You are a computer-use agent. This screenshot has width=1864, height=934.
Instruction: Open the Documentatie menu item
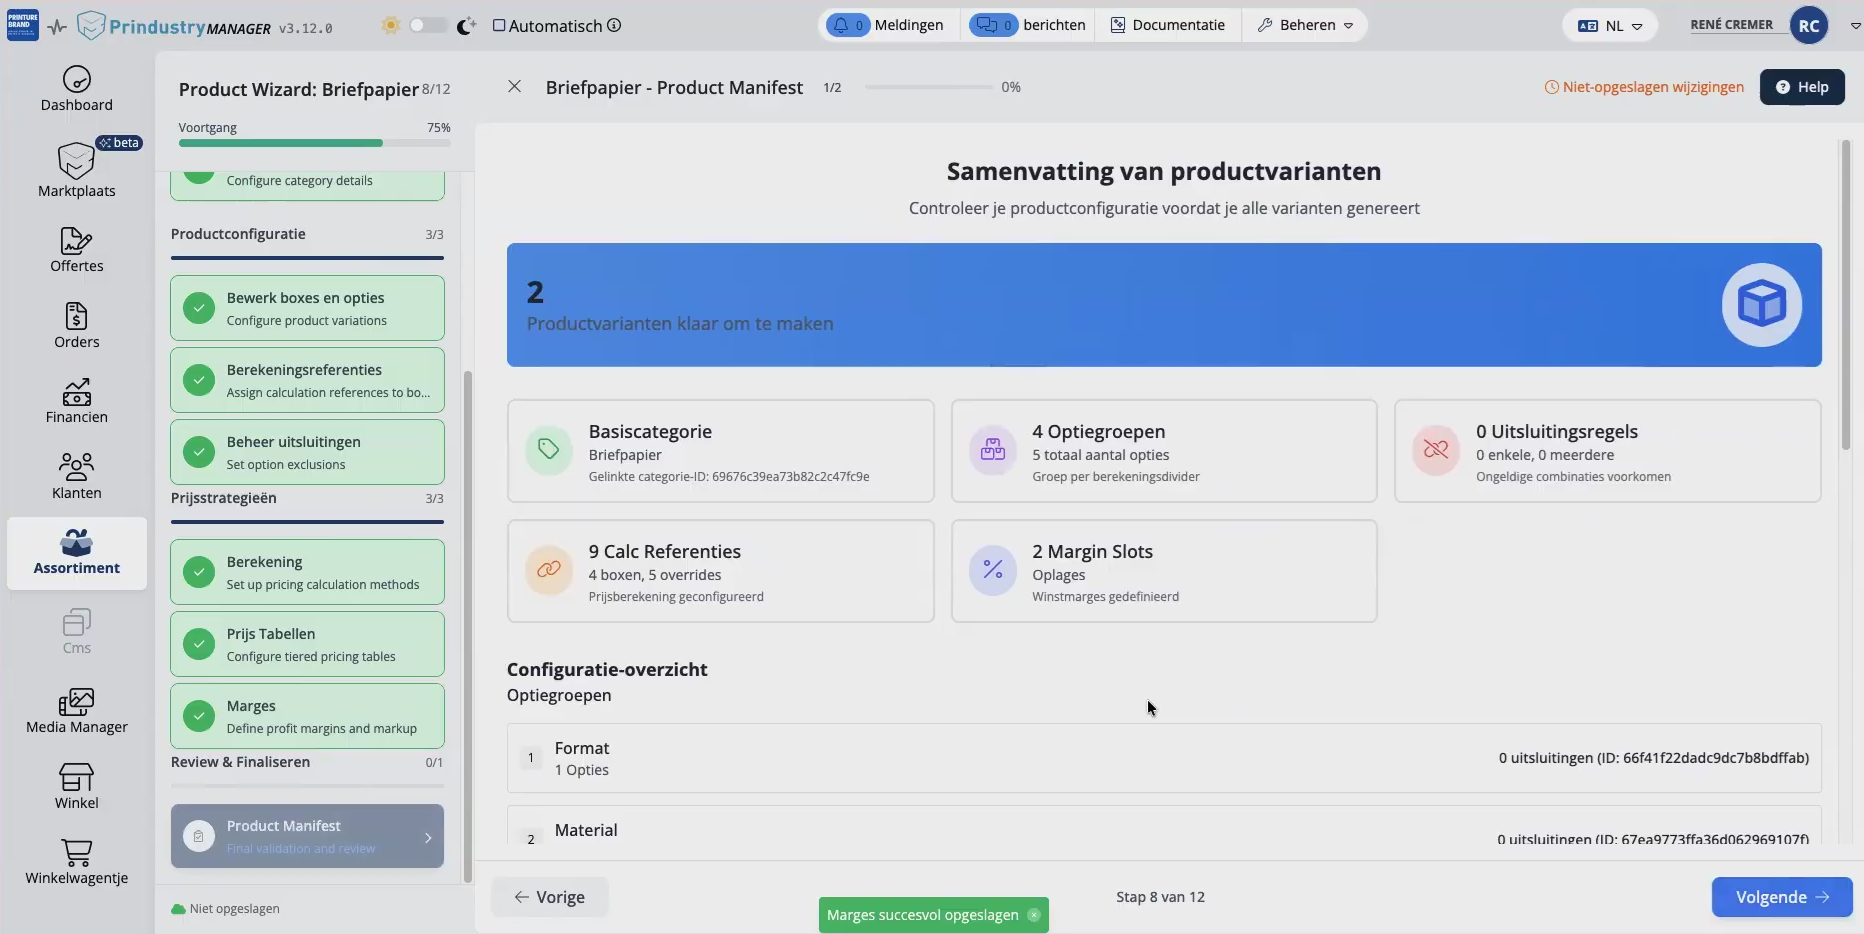click(x=1167, y=25)
